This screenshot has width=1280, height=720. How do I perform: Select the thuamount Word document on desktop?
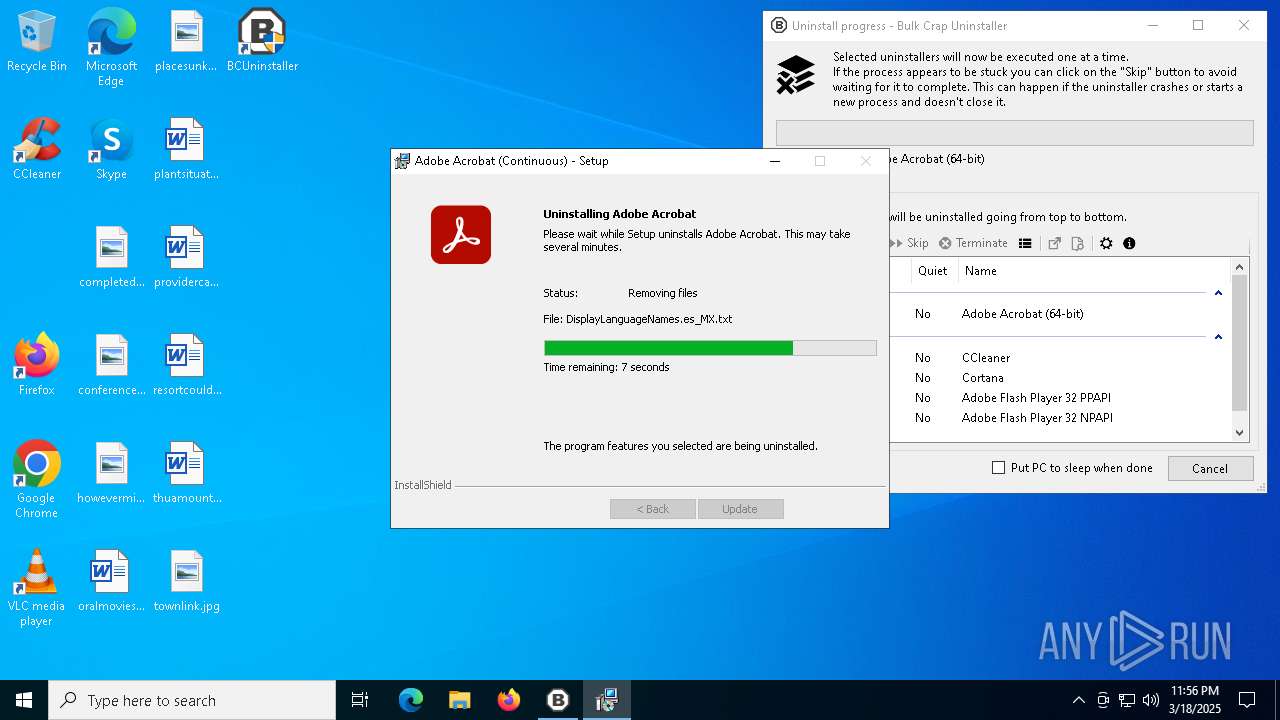(x=187, y=474)
